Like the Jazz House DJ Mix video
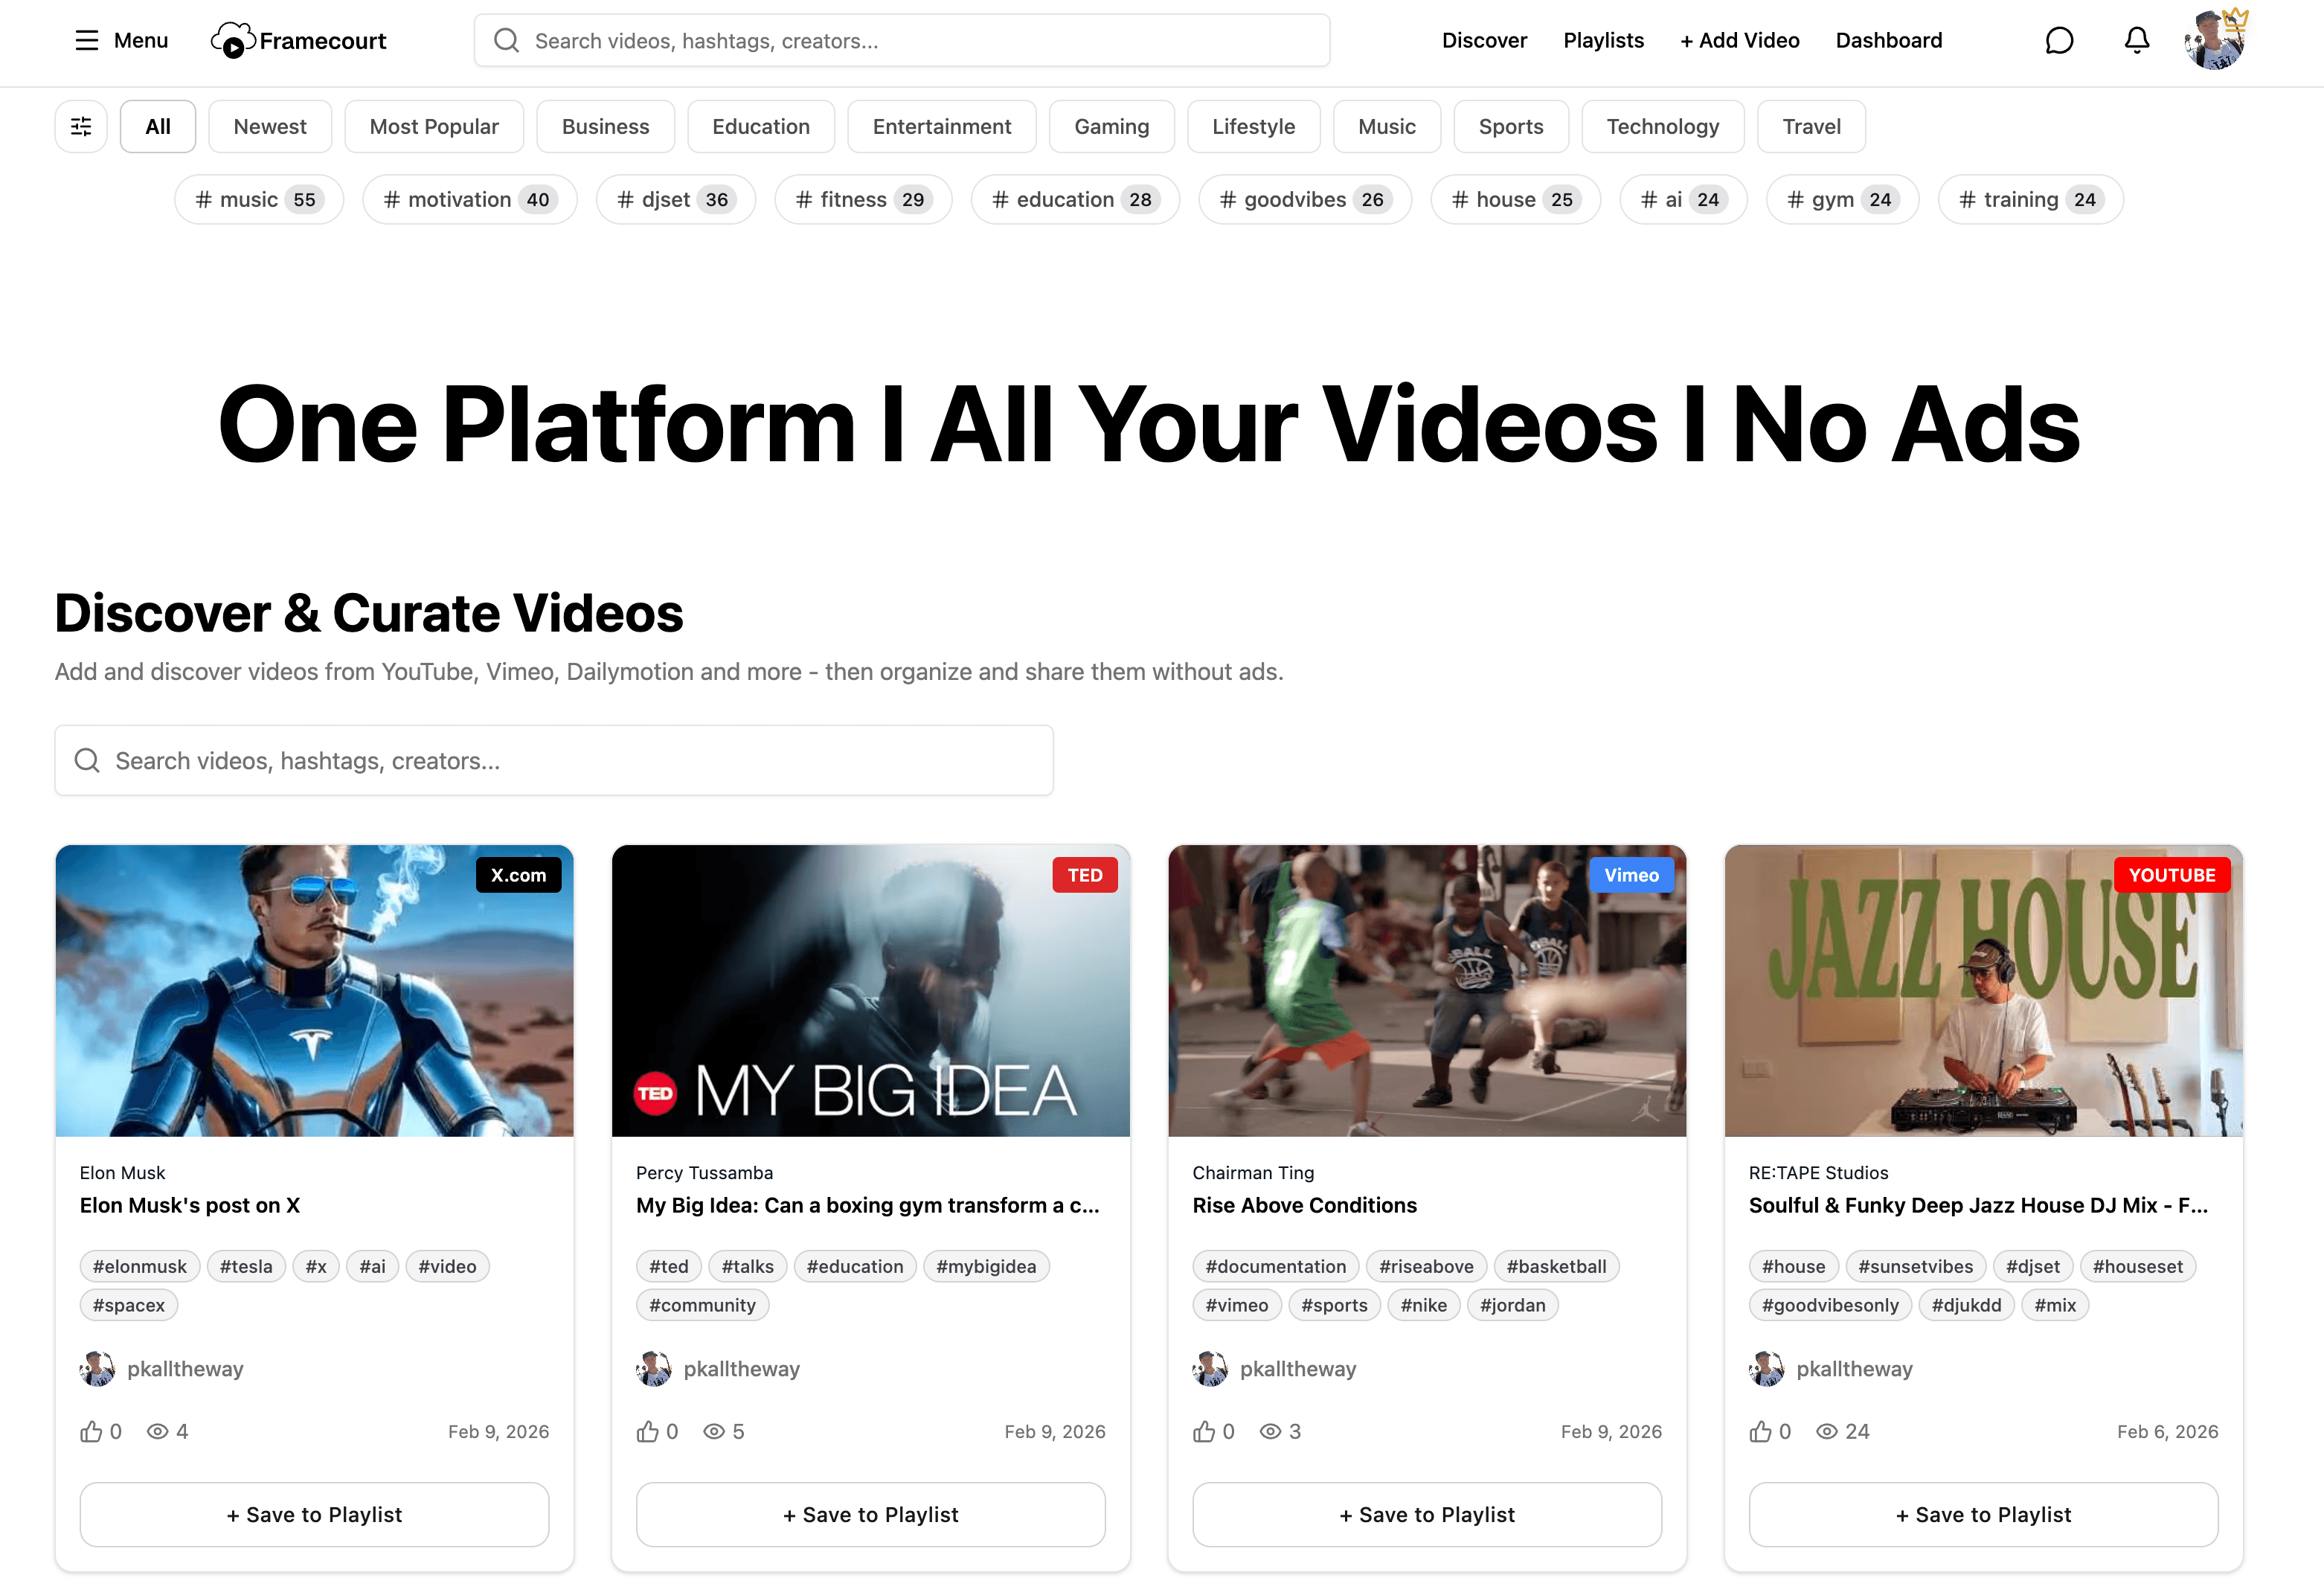 (1760, 1431)
